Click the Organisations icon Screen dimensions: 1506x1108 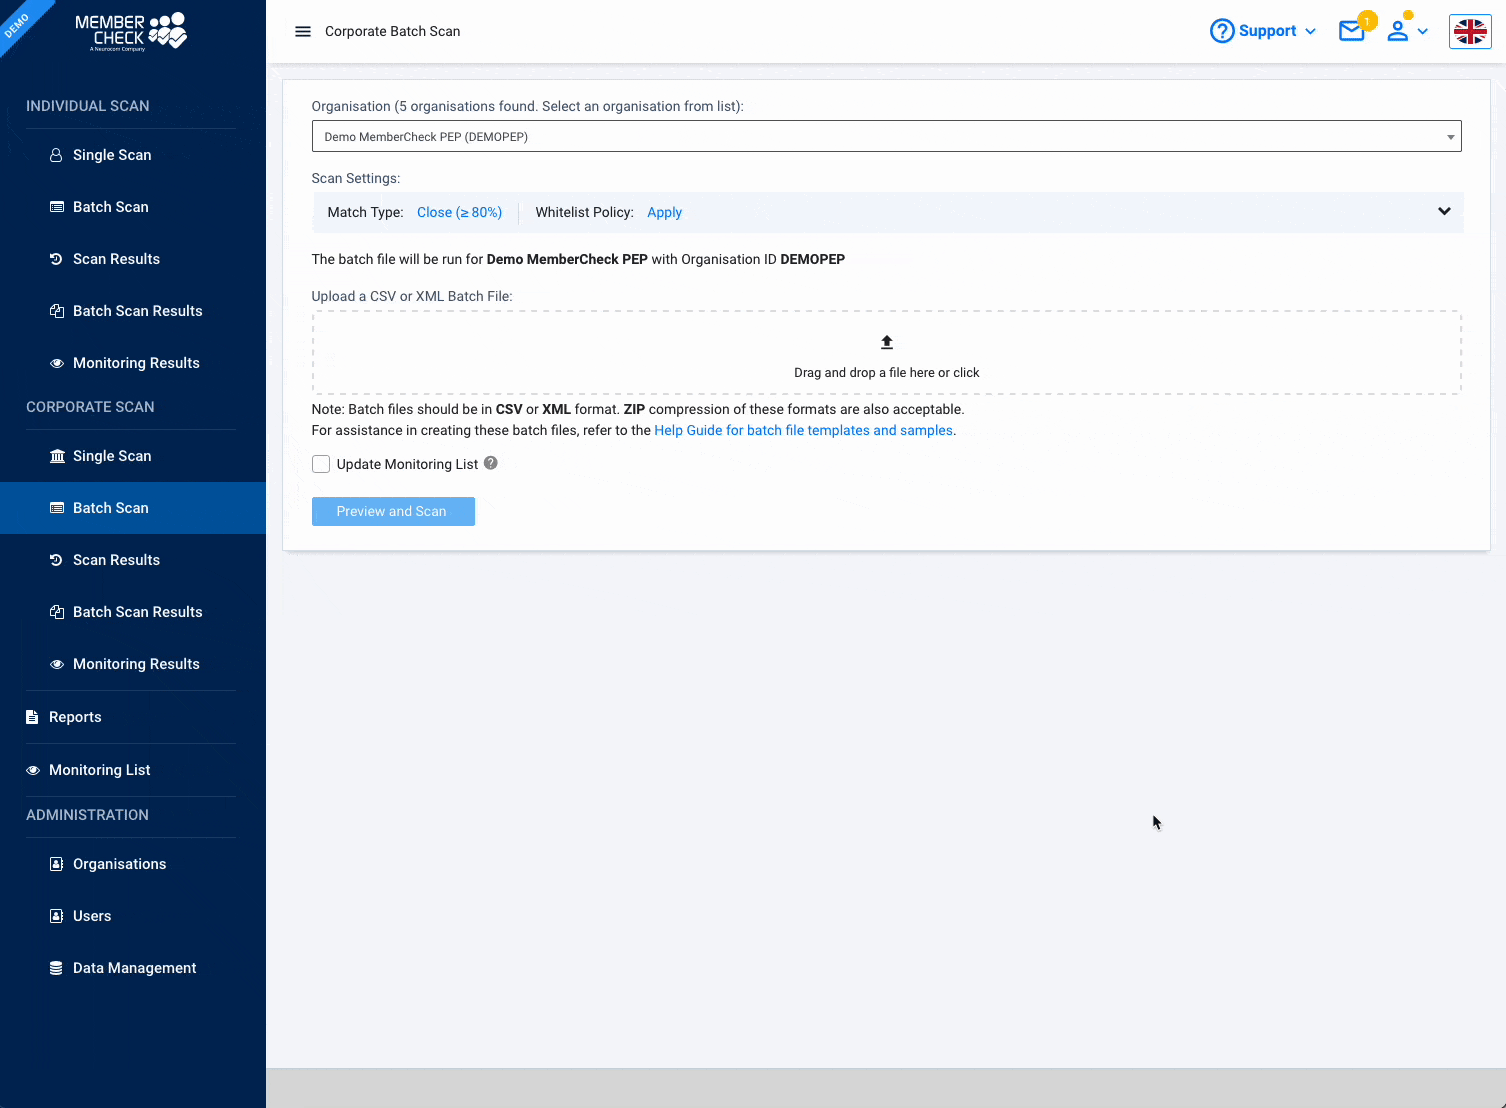pos(57,864)
